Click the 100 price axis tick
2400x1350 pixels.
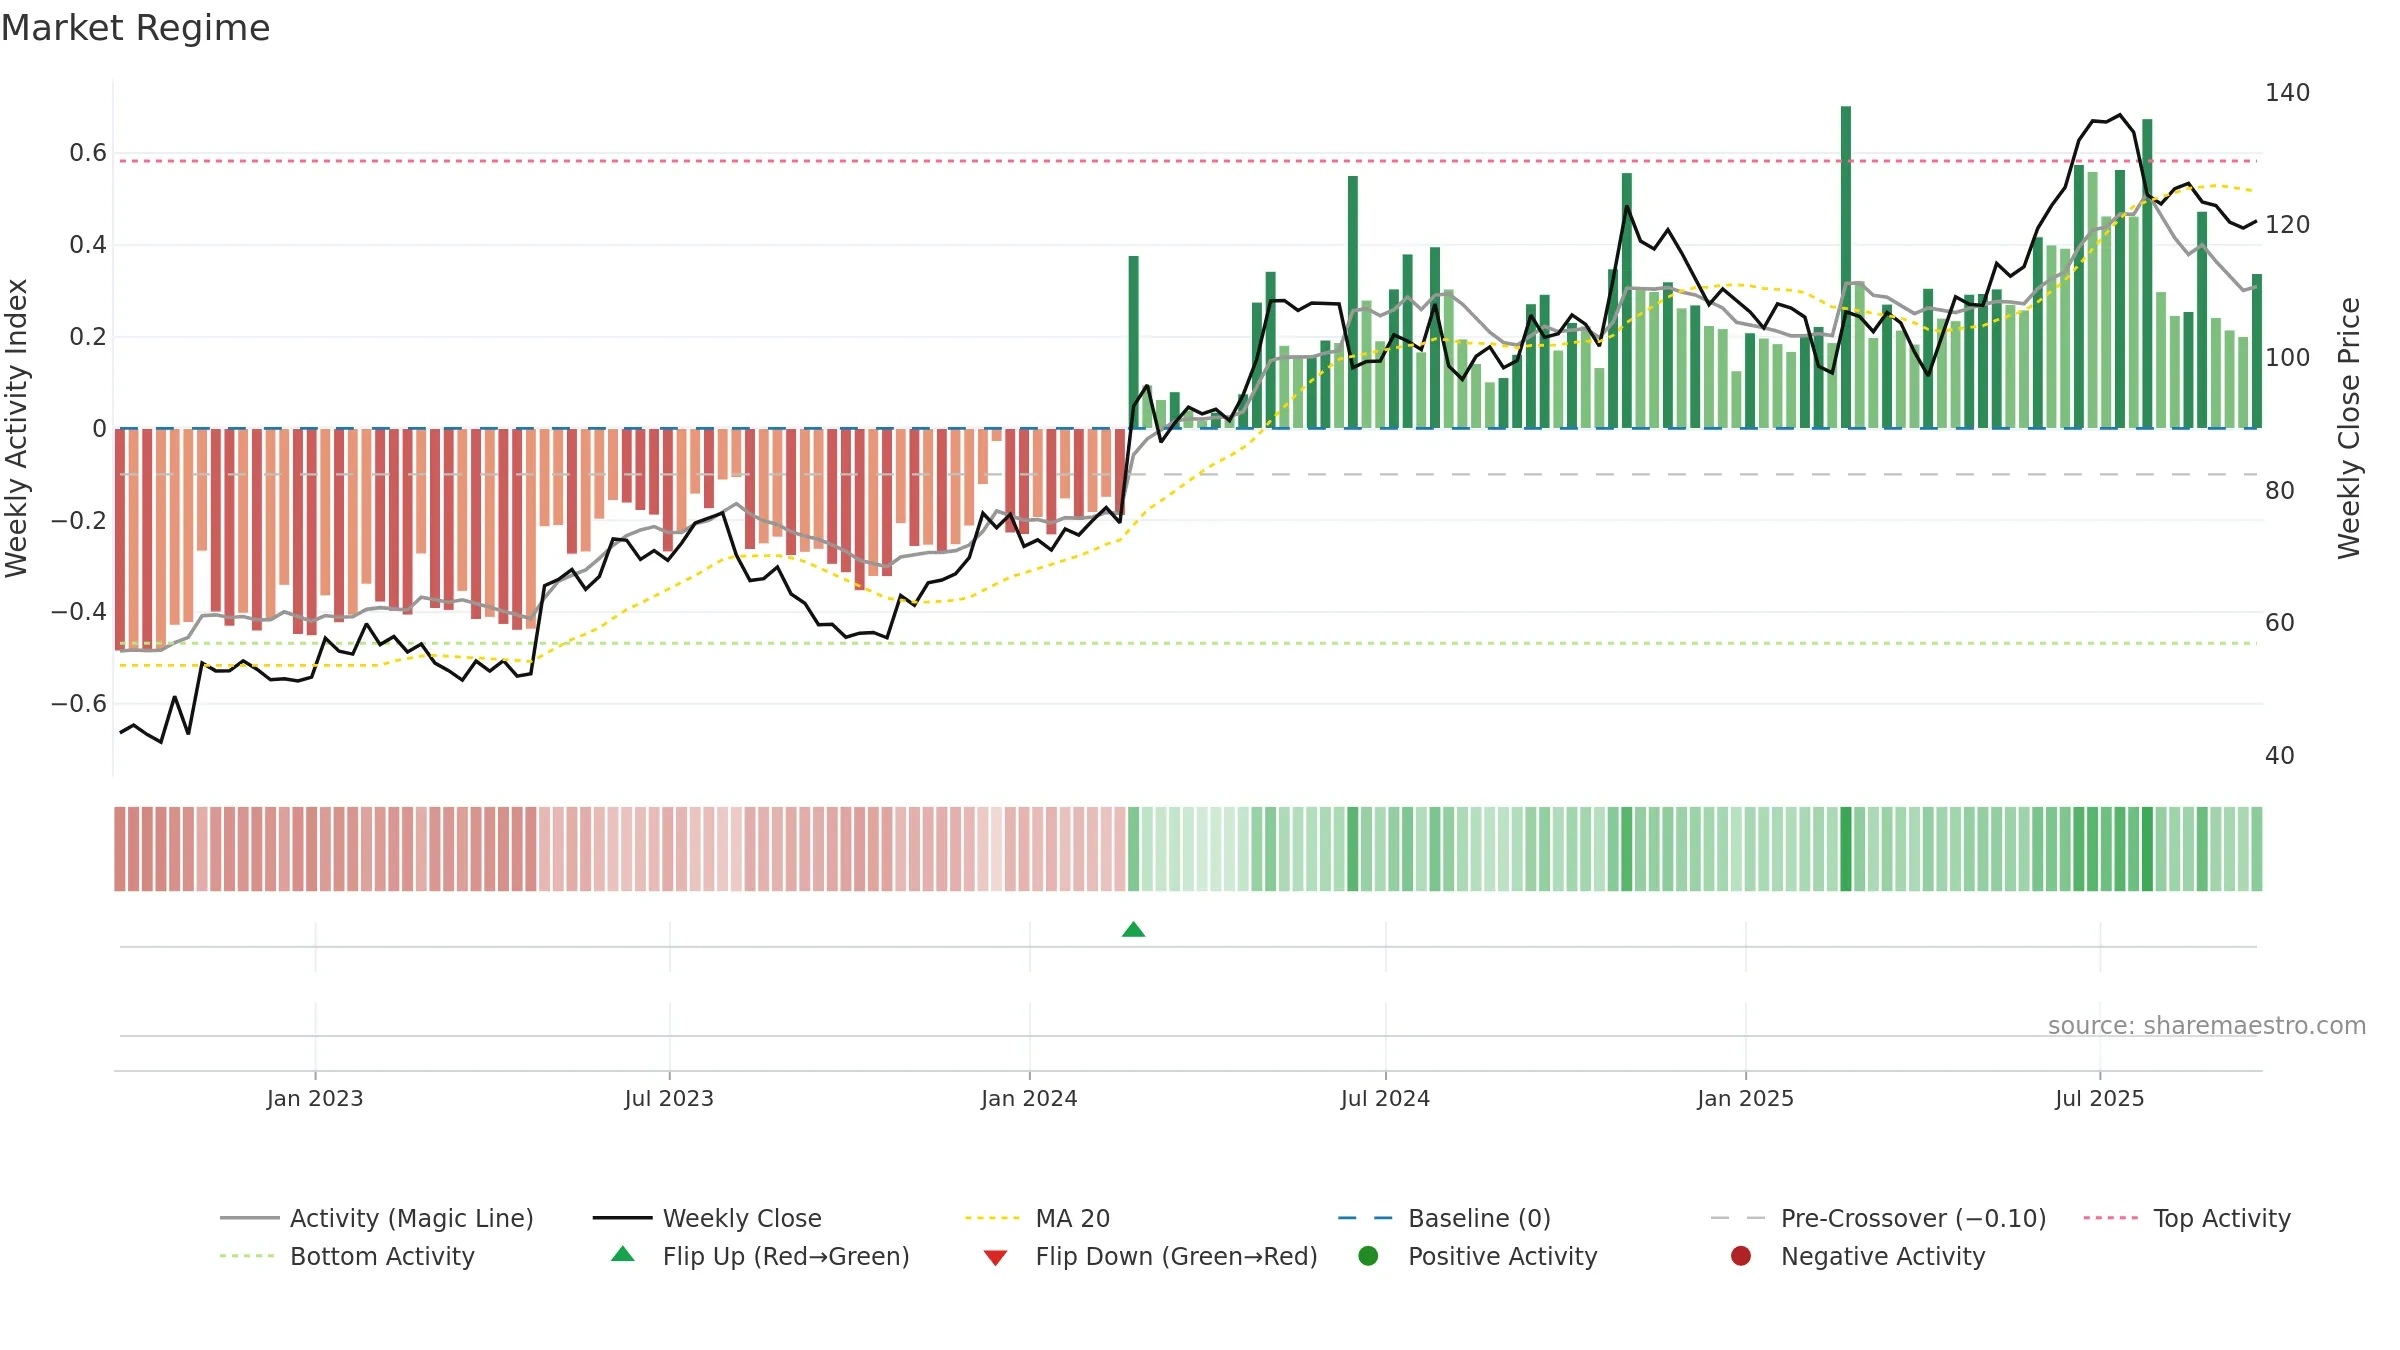pos(2288,357)
